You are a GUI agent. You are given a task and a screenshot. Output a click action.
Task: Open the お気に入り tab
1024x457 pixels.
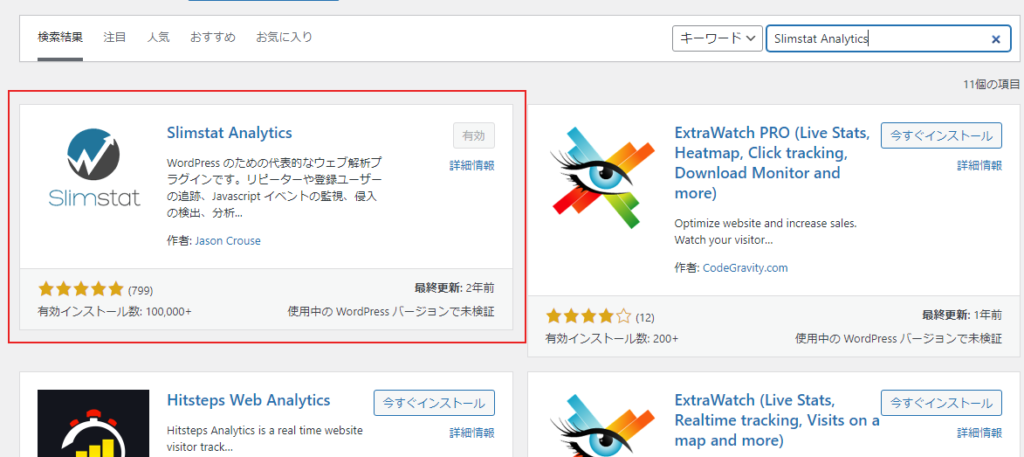[284, 37]
